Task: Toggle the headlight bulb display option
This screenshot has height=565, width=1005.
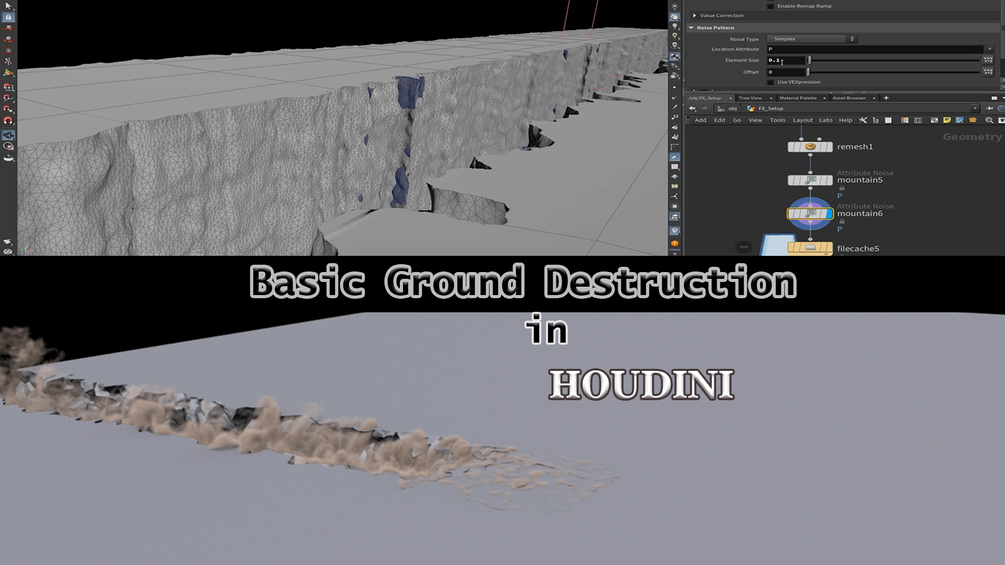Action: click(675, 27)
